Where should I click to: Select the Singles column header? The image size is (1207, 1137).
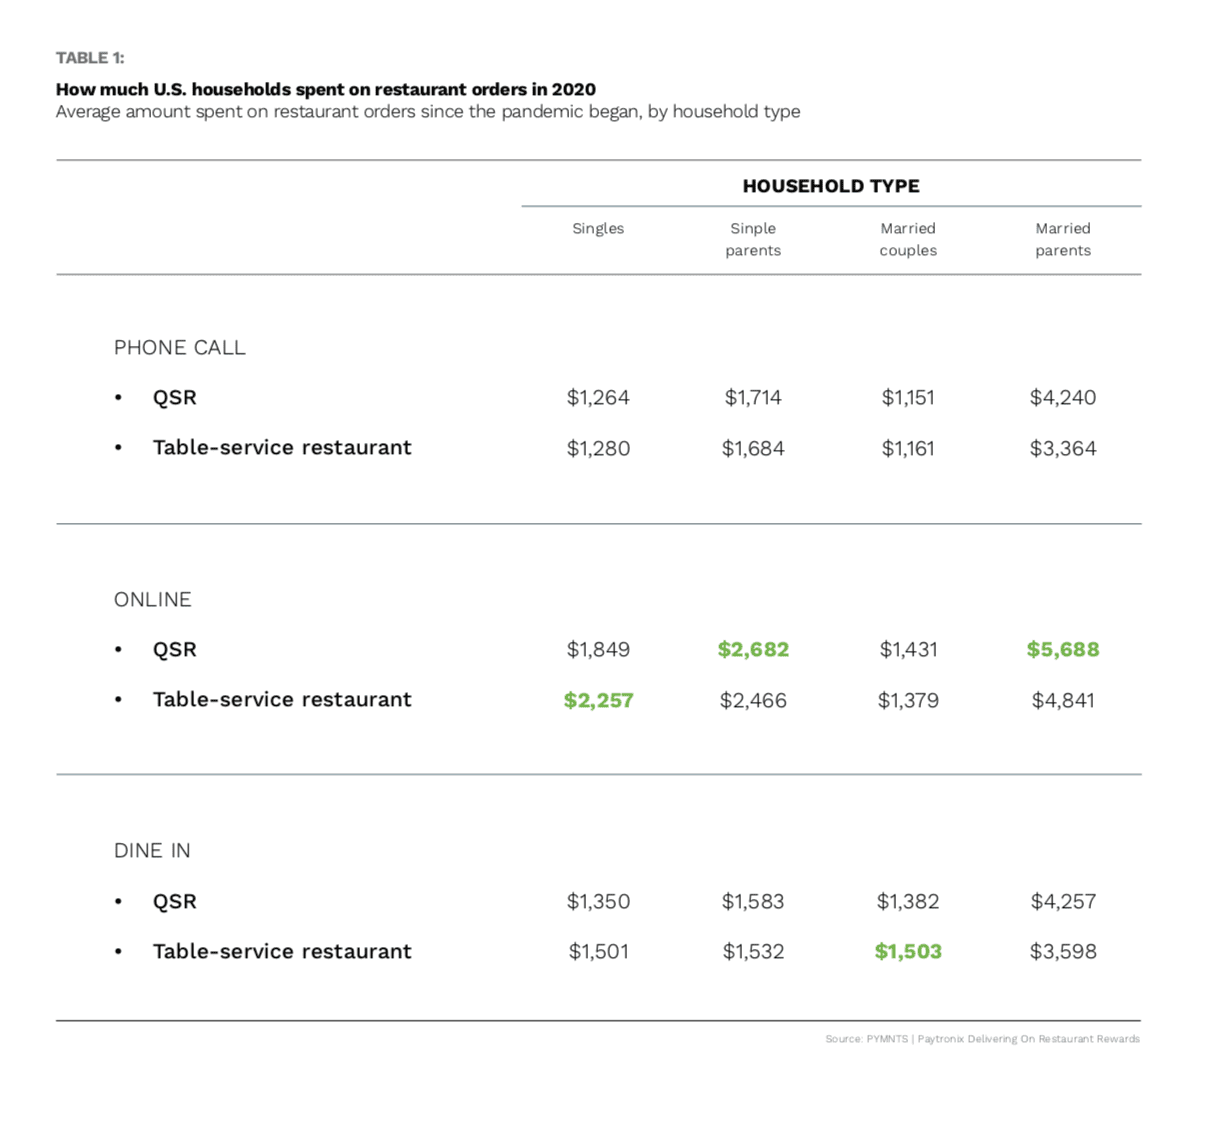(x=598, y=229)
